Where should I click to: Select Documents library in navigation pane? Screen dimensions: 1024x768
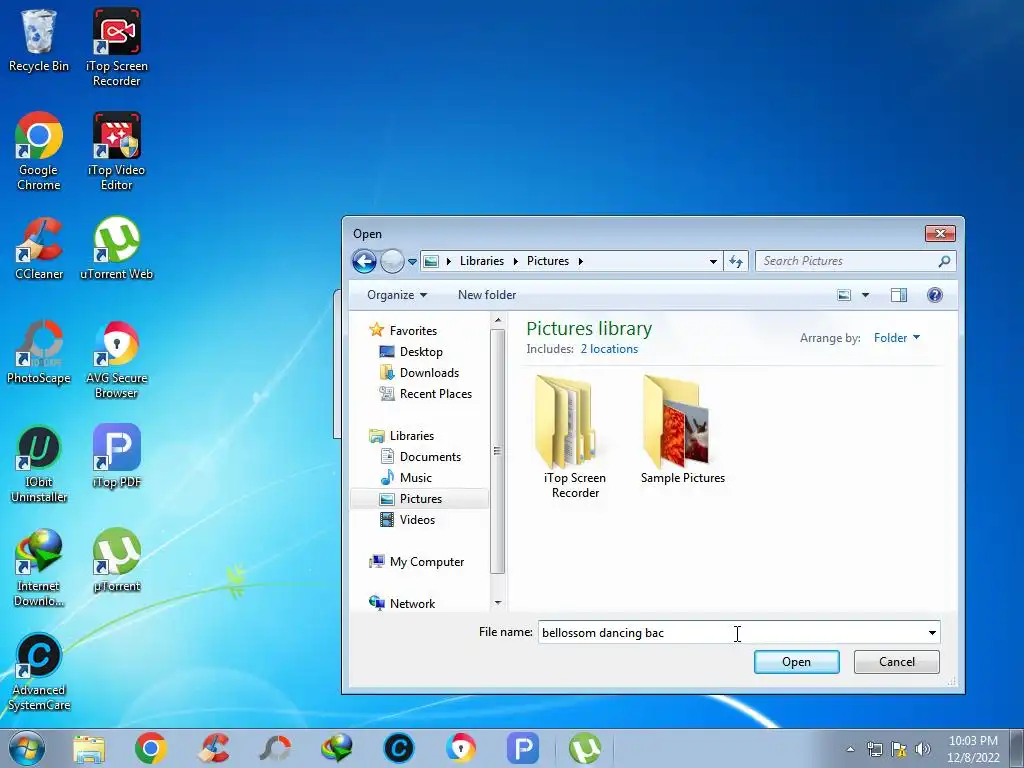420,457
